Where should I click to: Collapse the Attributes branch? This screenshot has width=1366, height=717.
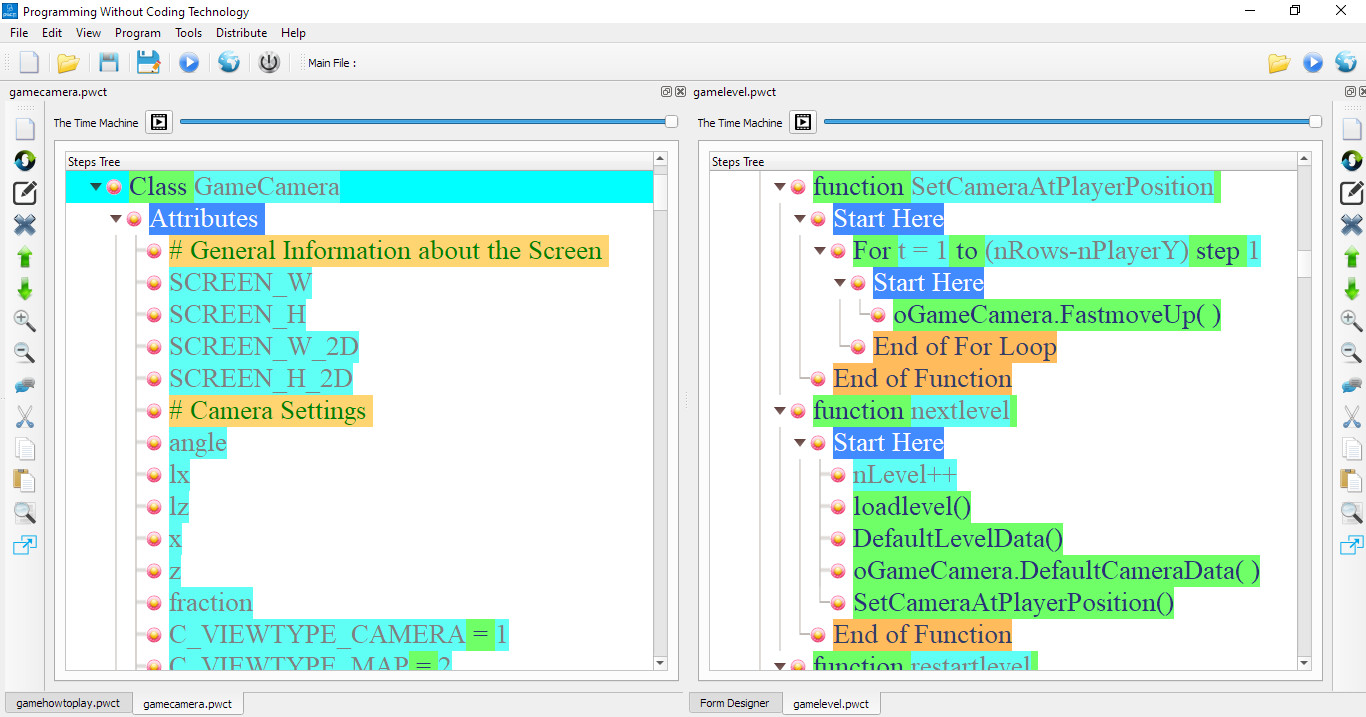click(x=115, y=218)
